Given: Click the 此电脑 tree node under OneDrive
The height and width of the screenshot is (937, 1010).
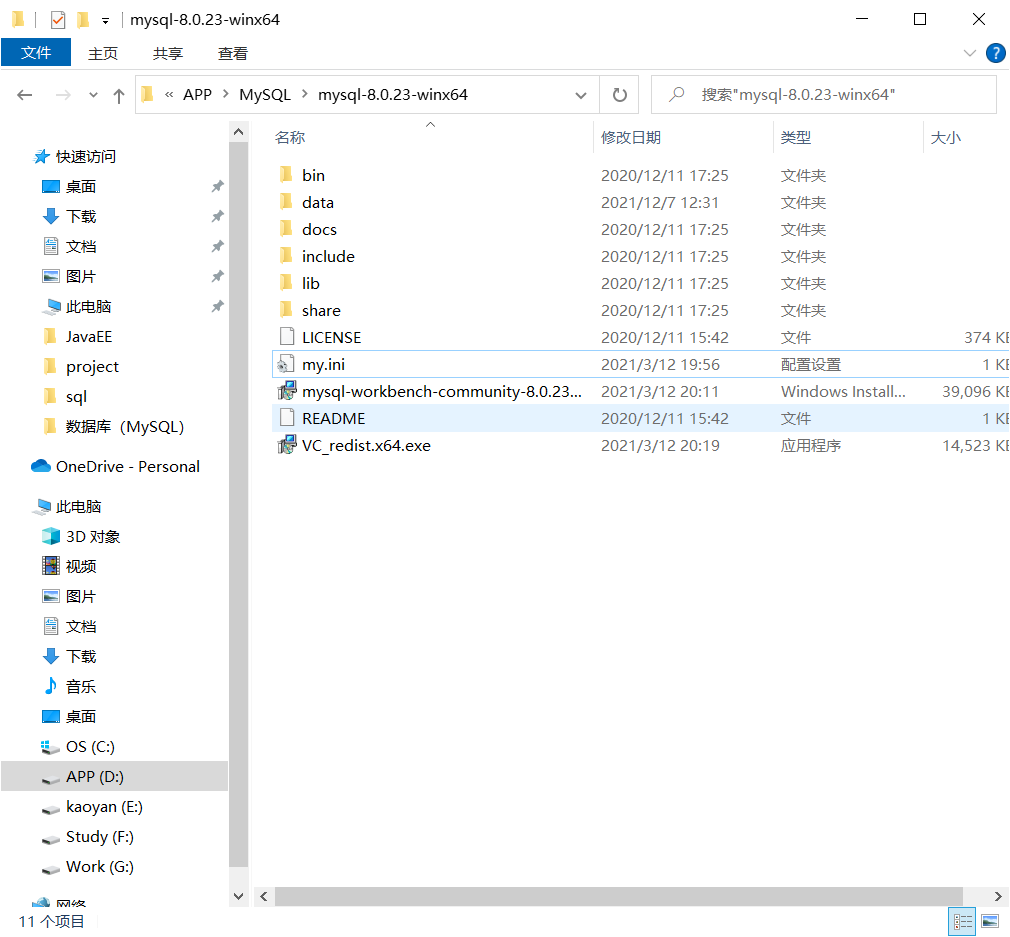Looking at the screenshot, I should coord(78,507).
